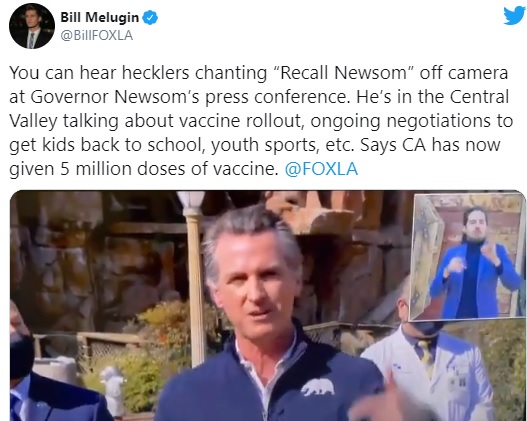Click the words "vaccine rollout" in the tweet
This screenshot has height=421, width=527.
240,121
